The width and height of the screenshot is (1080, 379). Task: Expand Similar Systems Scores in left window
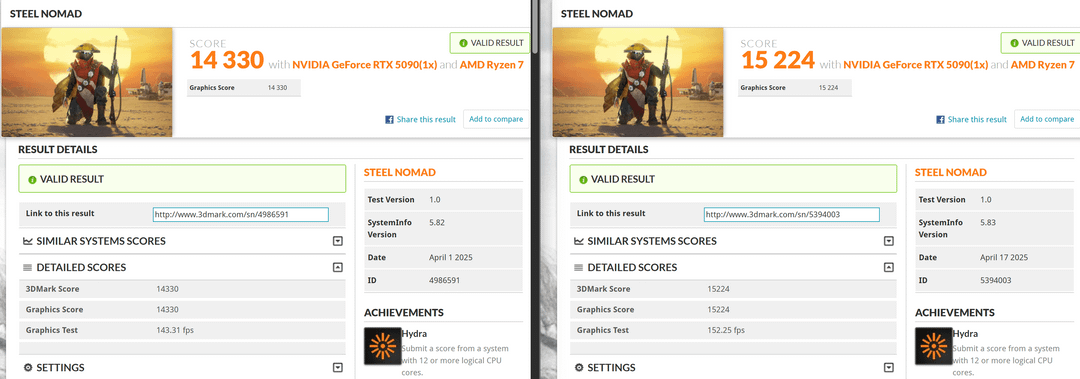[338, 241]
